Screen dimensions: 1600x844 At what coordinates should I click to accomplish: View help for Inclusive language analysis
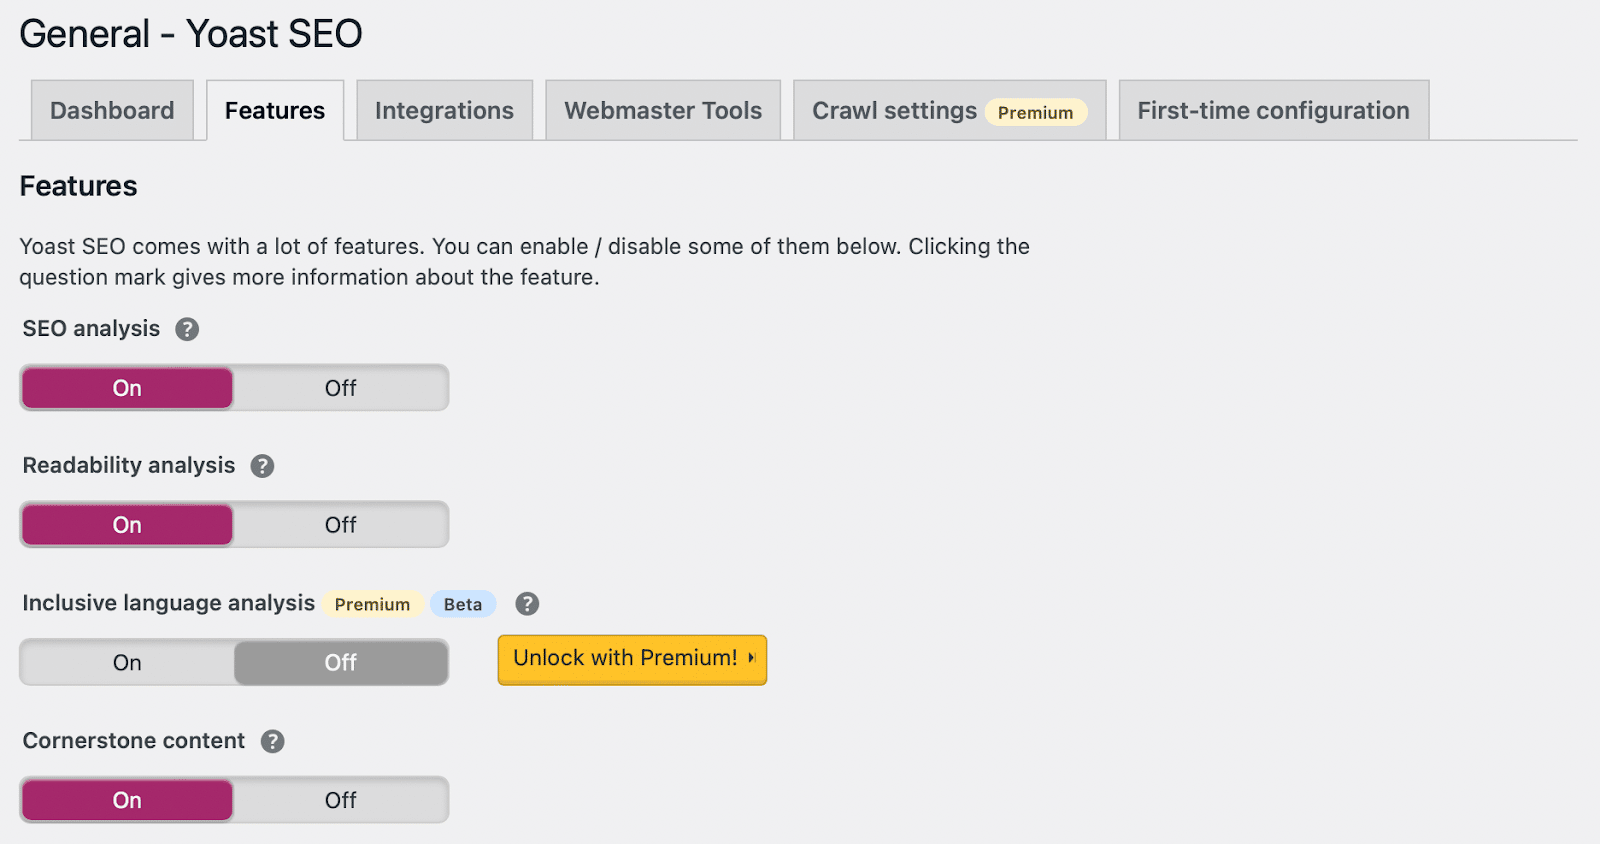pyautogui.click(x=527, y=603)
